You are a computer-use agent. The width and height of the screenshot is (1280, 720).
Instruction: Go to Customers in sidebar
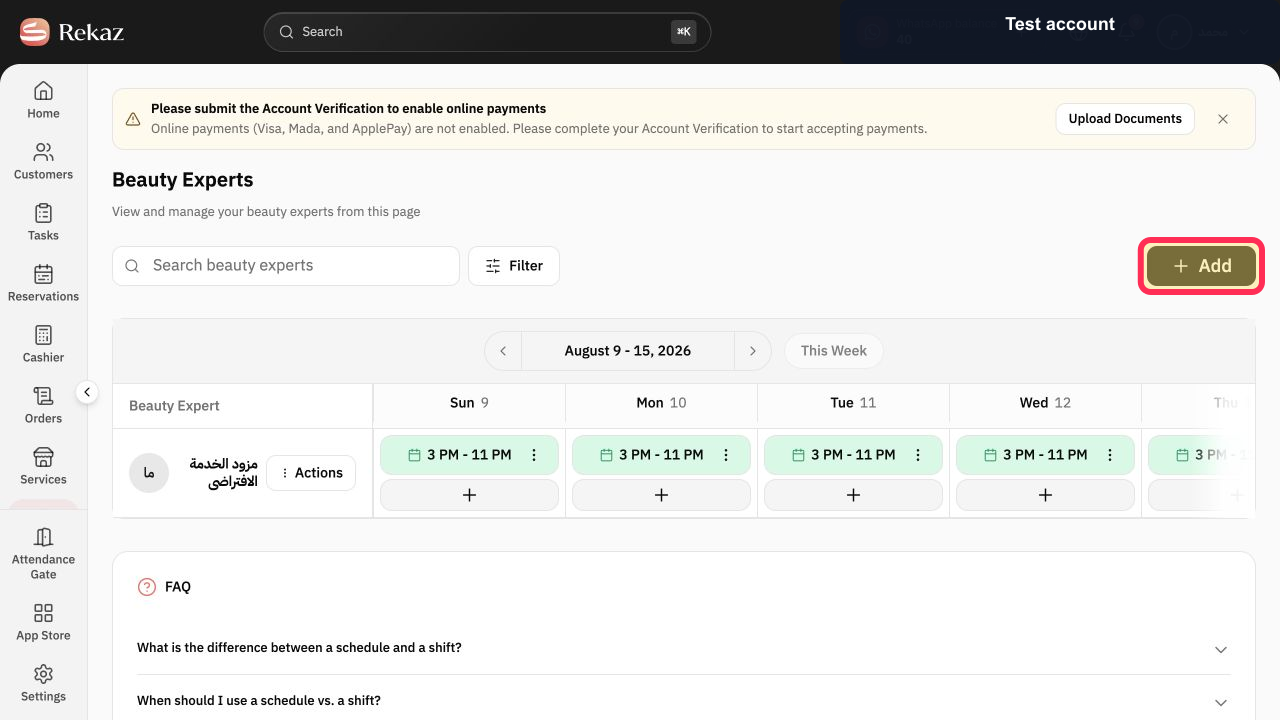click(43, 161)
